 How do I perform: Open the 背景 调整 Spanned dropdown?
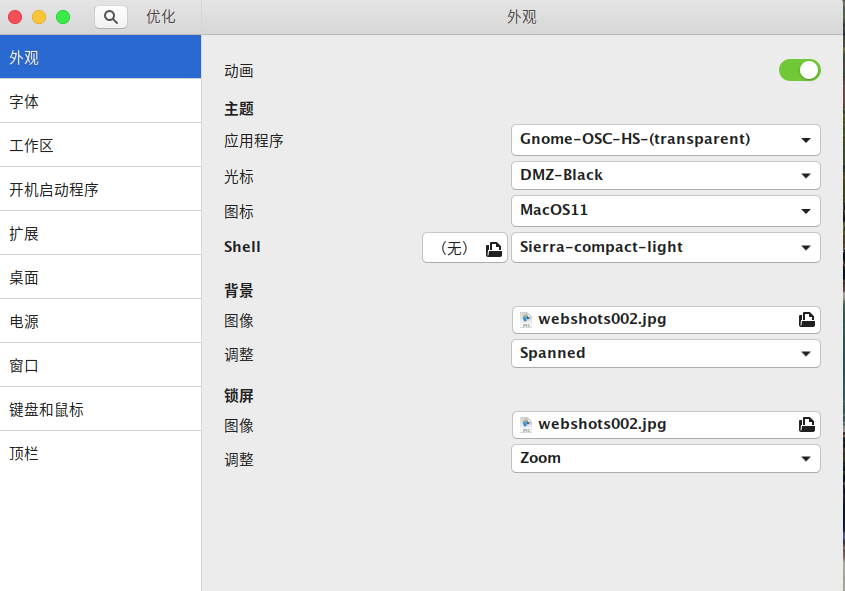[666, 353]
